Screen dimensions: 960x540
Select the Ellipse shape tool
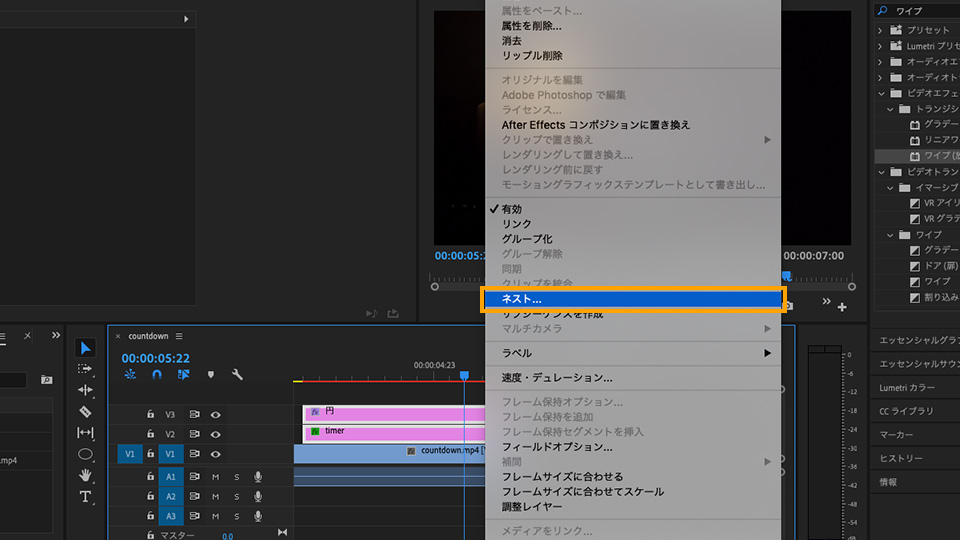click(x=85, y=454)
